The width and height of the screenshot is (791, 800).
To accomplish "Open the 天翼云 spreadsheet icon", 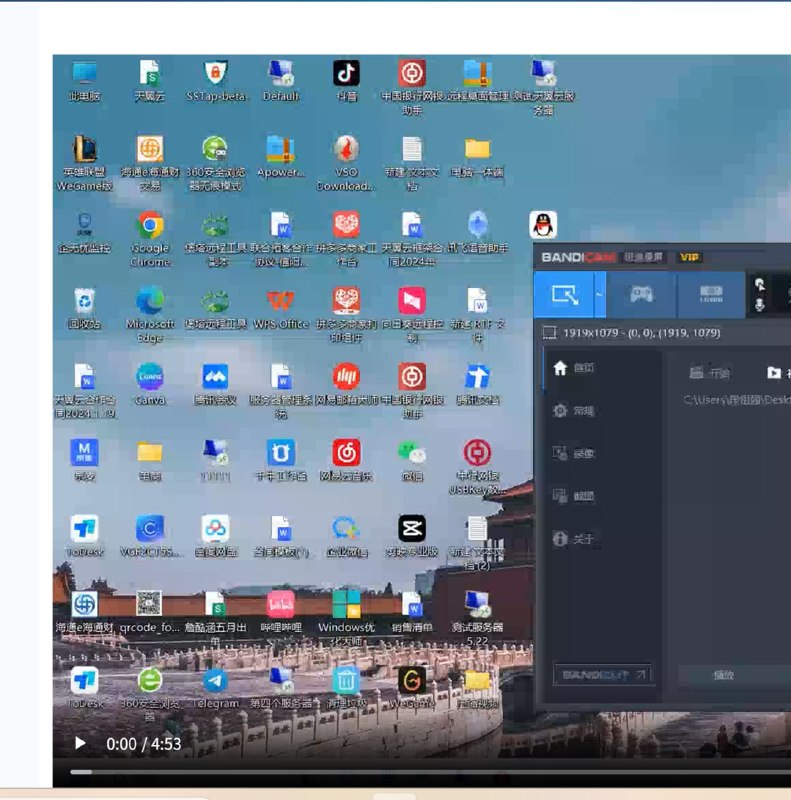I will (150, 82).
